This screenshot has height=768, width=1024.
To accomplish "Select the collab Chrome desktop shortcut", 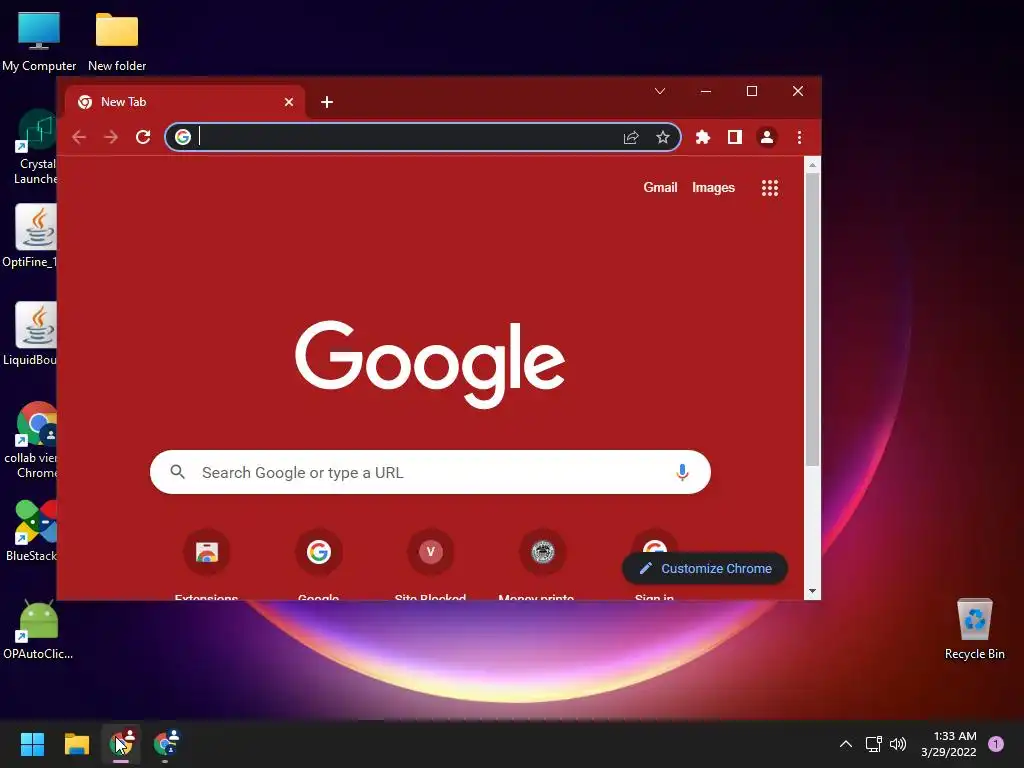I will coord(33,440).
